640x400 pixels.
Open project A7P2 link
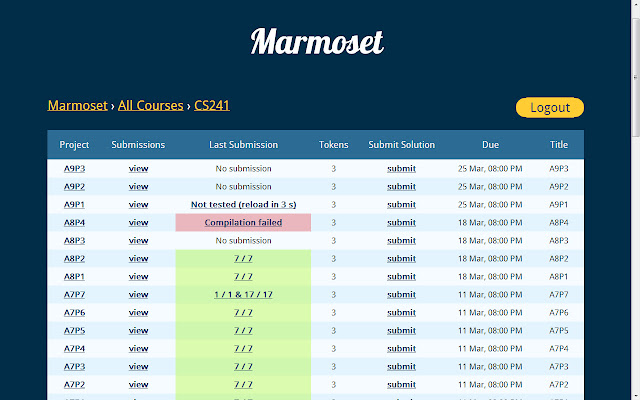(74, 384)
